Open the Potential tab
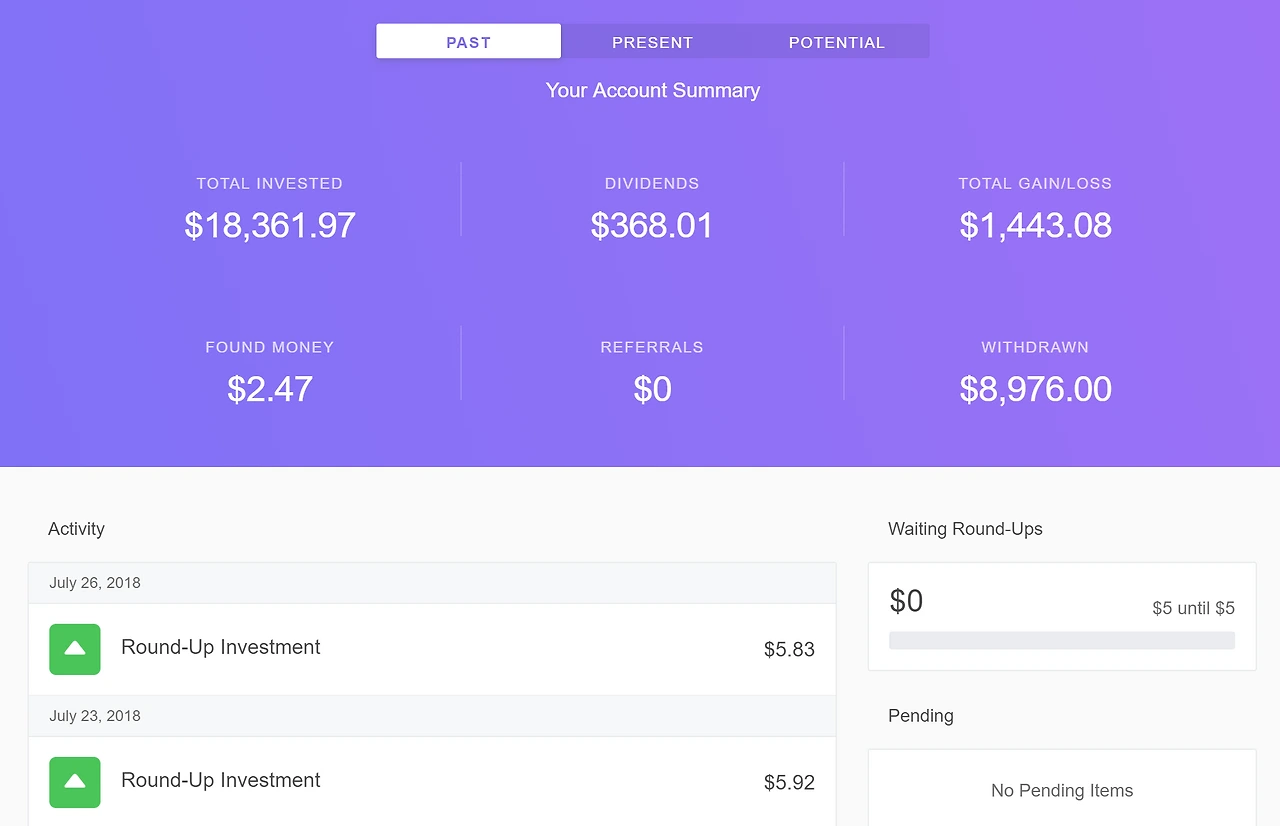 pos(837,42)
